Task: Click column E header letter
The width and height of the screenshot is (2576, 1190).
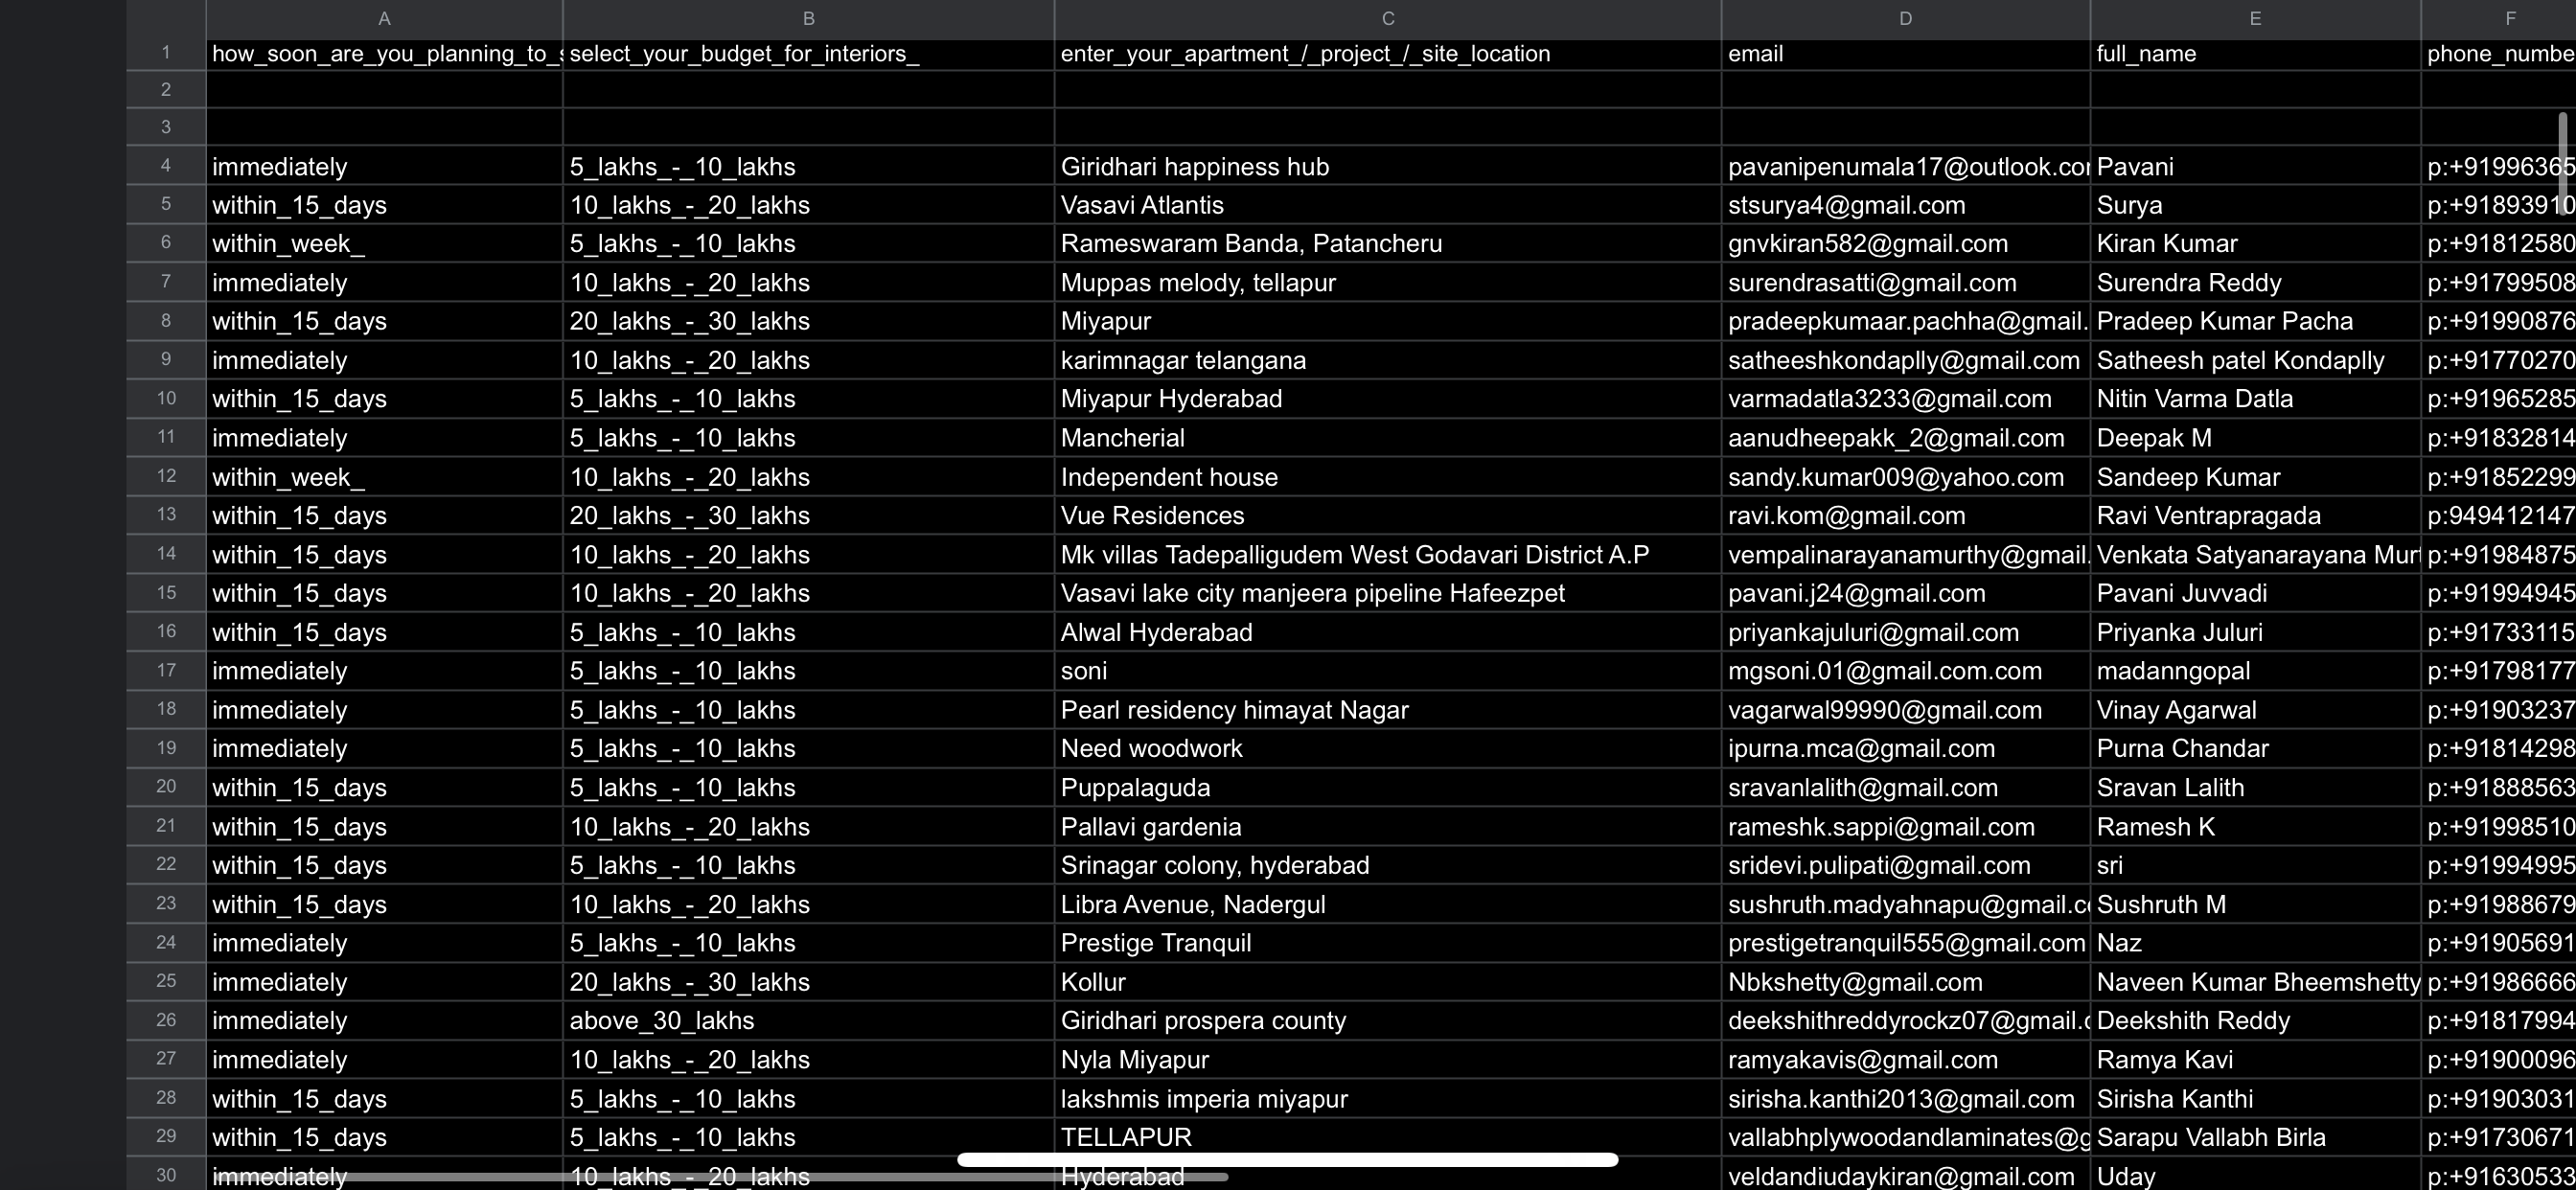Action: tap(2254, 18)
